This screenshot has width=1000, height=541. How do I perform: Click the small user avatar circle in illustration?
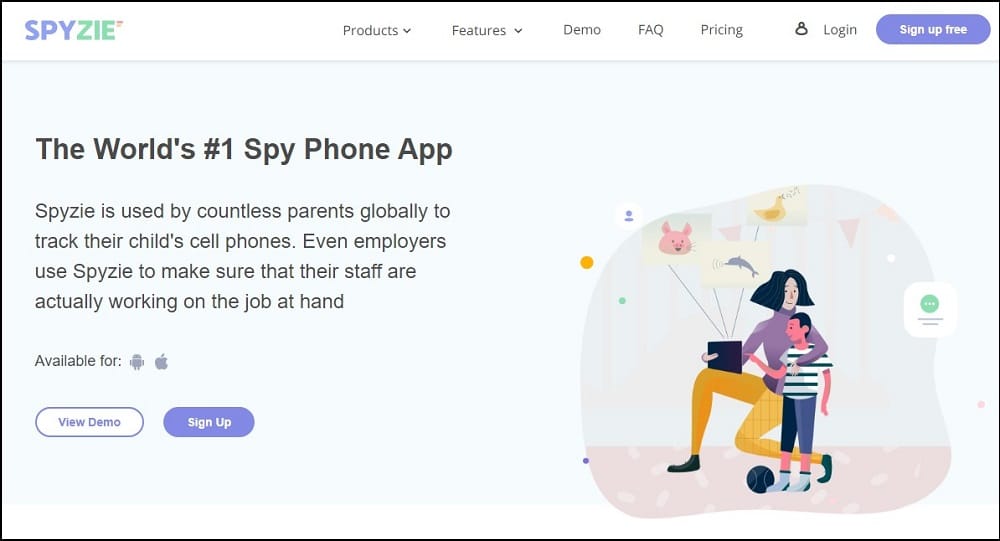[629, 216]
